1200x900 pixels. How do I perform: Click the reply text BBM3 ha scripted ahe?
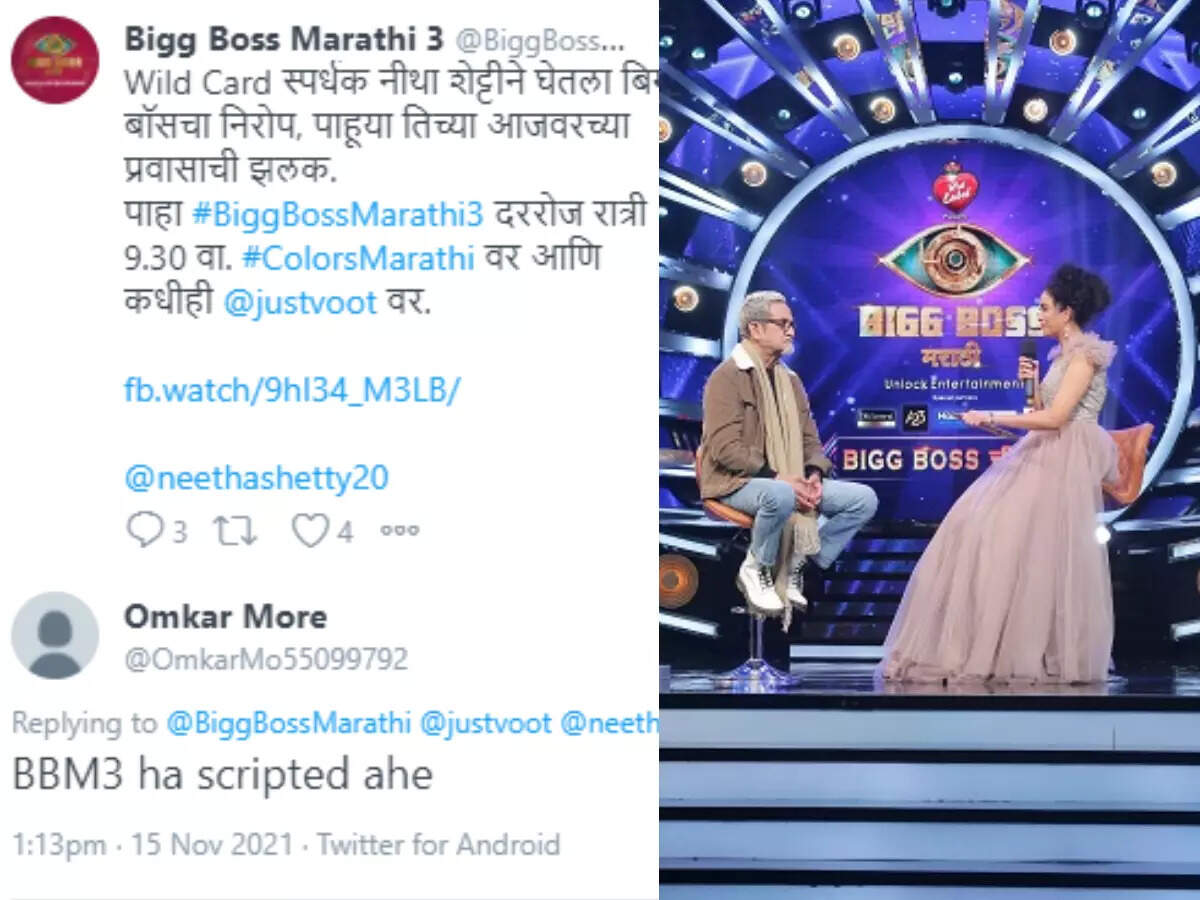[x=222, y=775]
